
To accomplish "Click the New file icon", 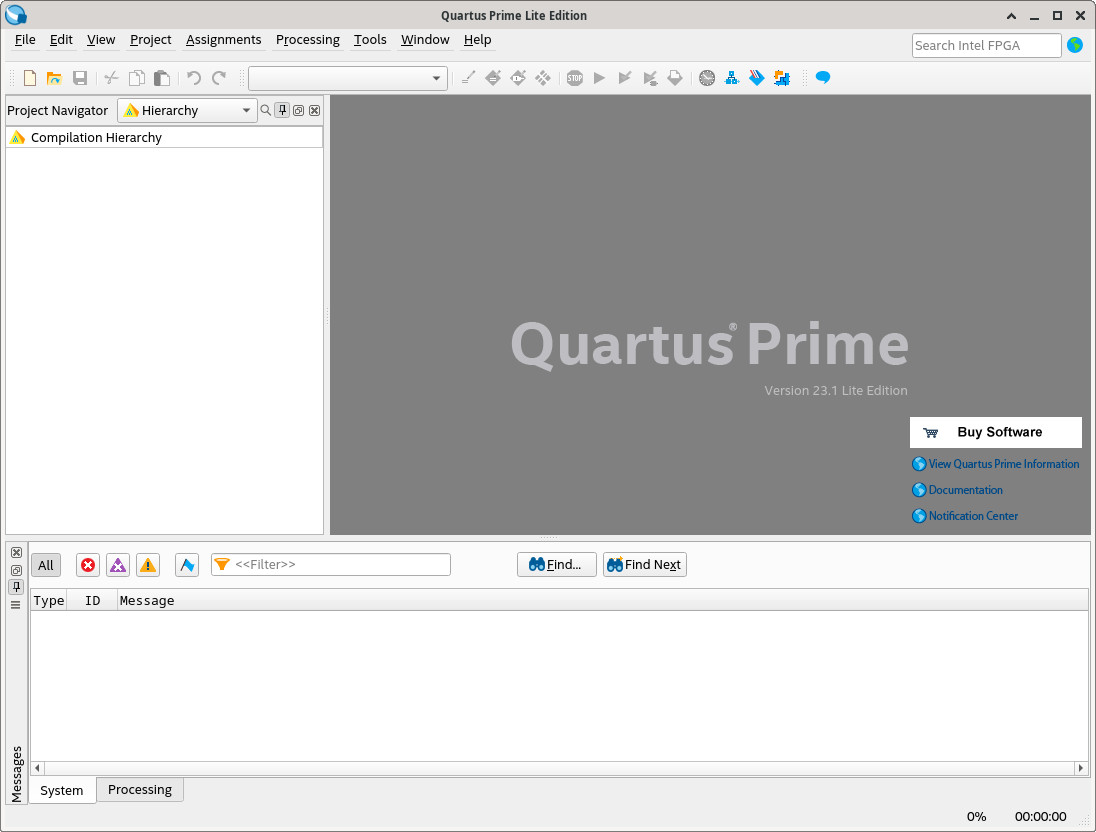I will 30,78.
